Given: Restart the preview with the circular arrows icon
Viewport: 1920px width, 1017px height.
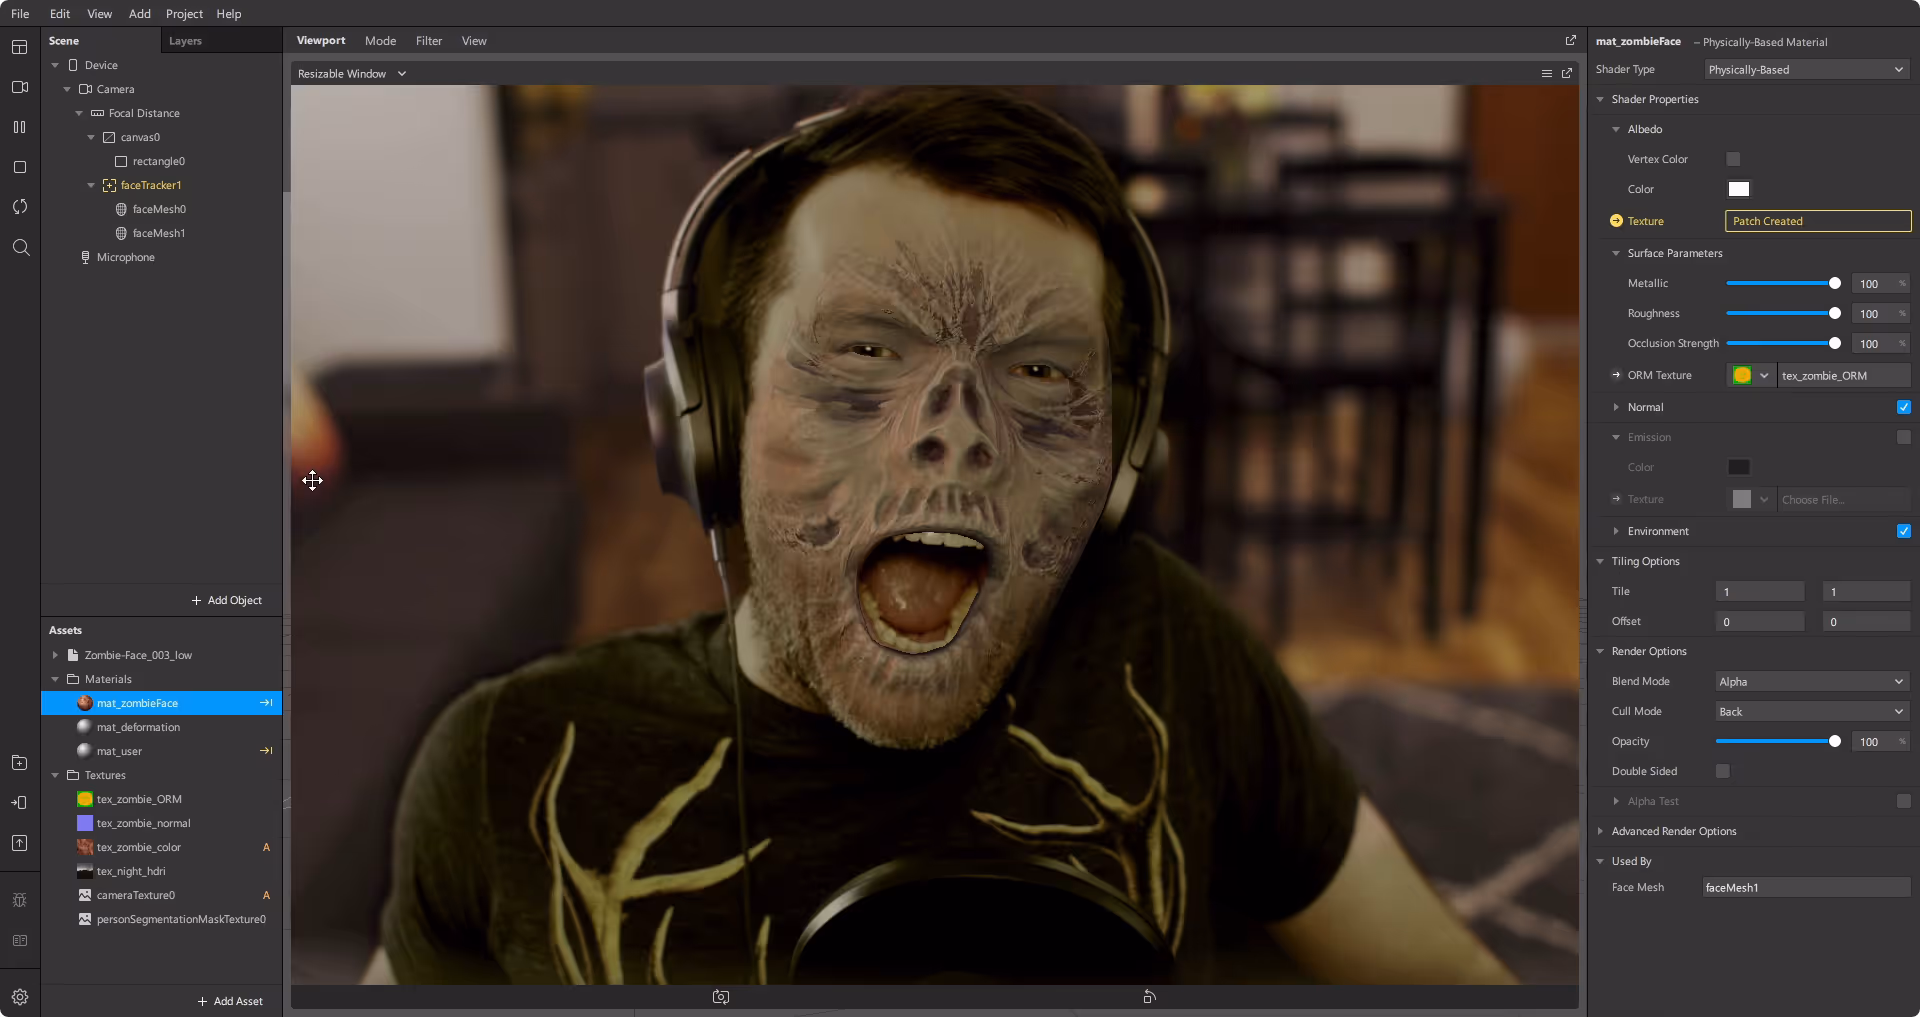Looking at the screenshot, I should coord(20,206).
